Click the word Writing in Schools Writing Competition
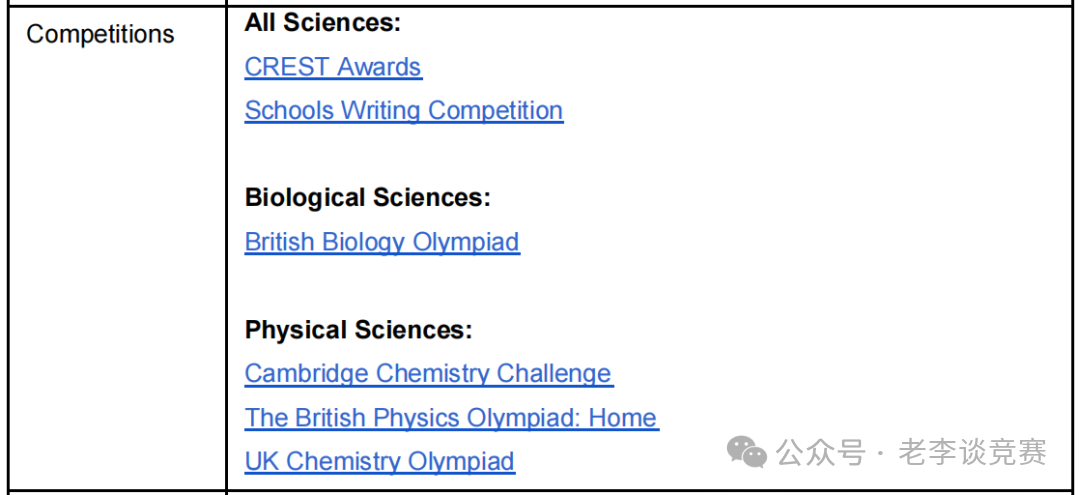The image size is (1080, 495). coord(382,111)
